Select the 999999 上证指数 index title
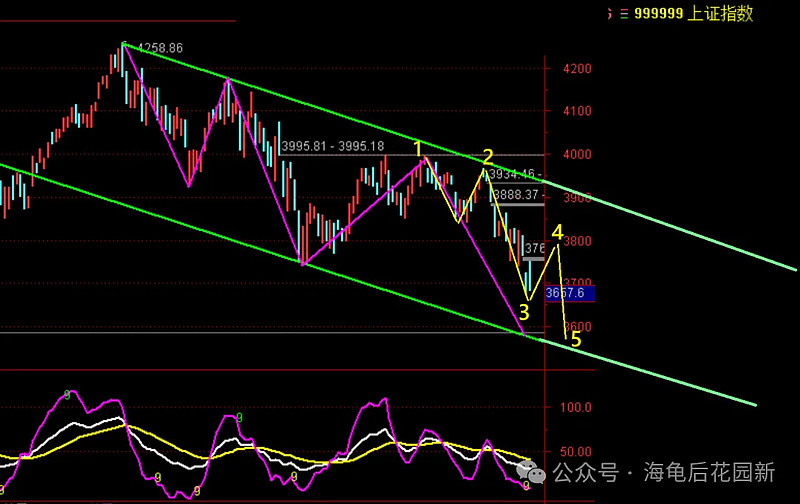800x504 pixels. click(x=693, y=14)
